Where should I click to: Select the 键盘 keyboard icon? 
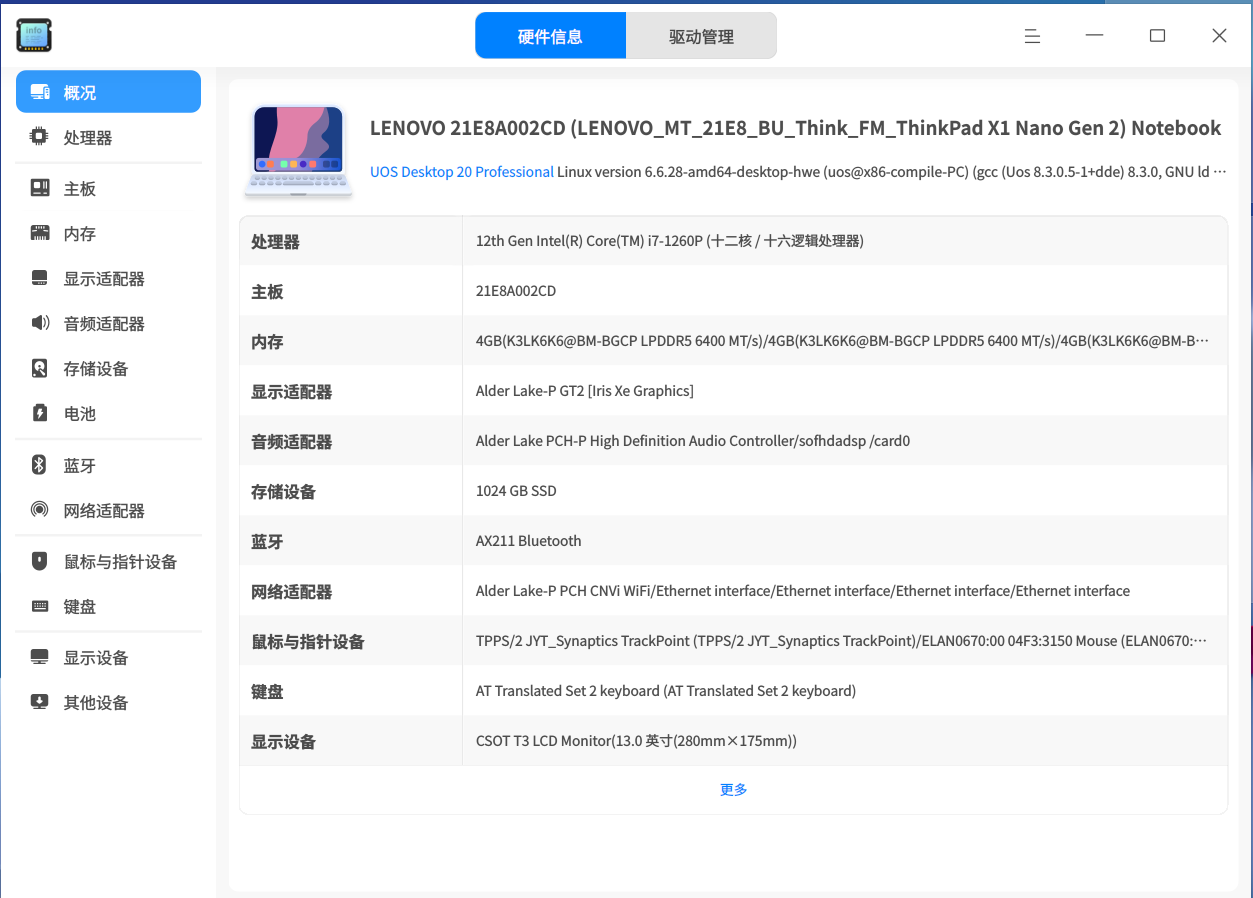pos(40,606)
